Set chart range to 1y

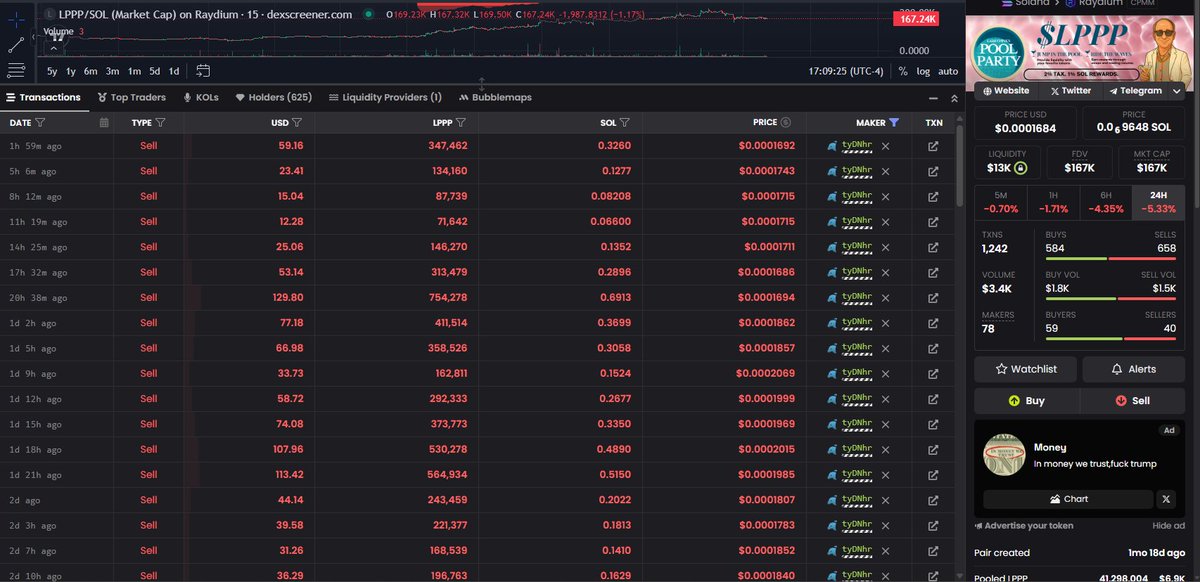point(71,71)
